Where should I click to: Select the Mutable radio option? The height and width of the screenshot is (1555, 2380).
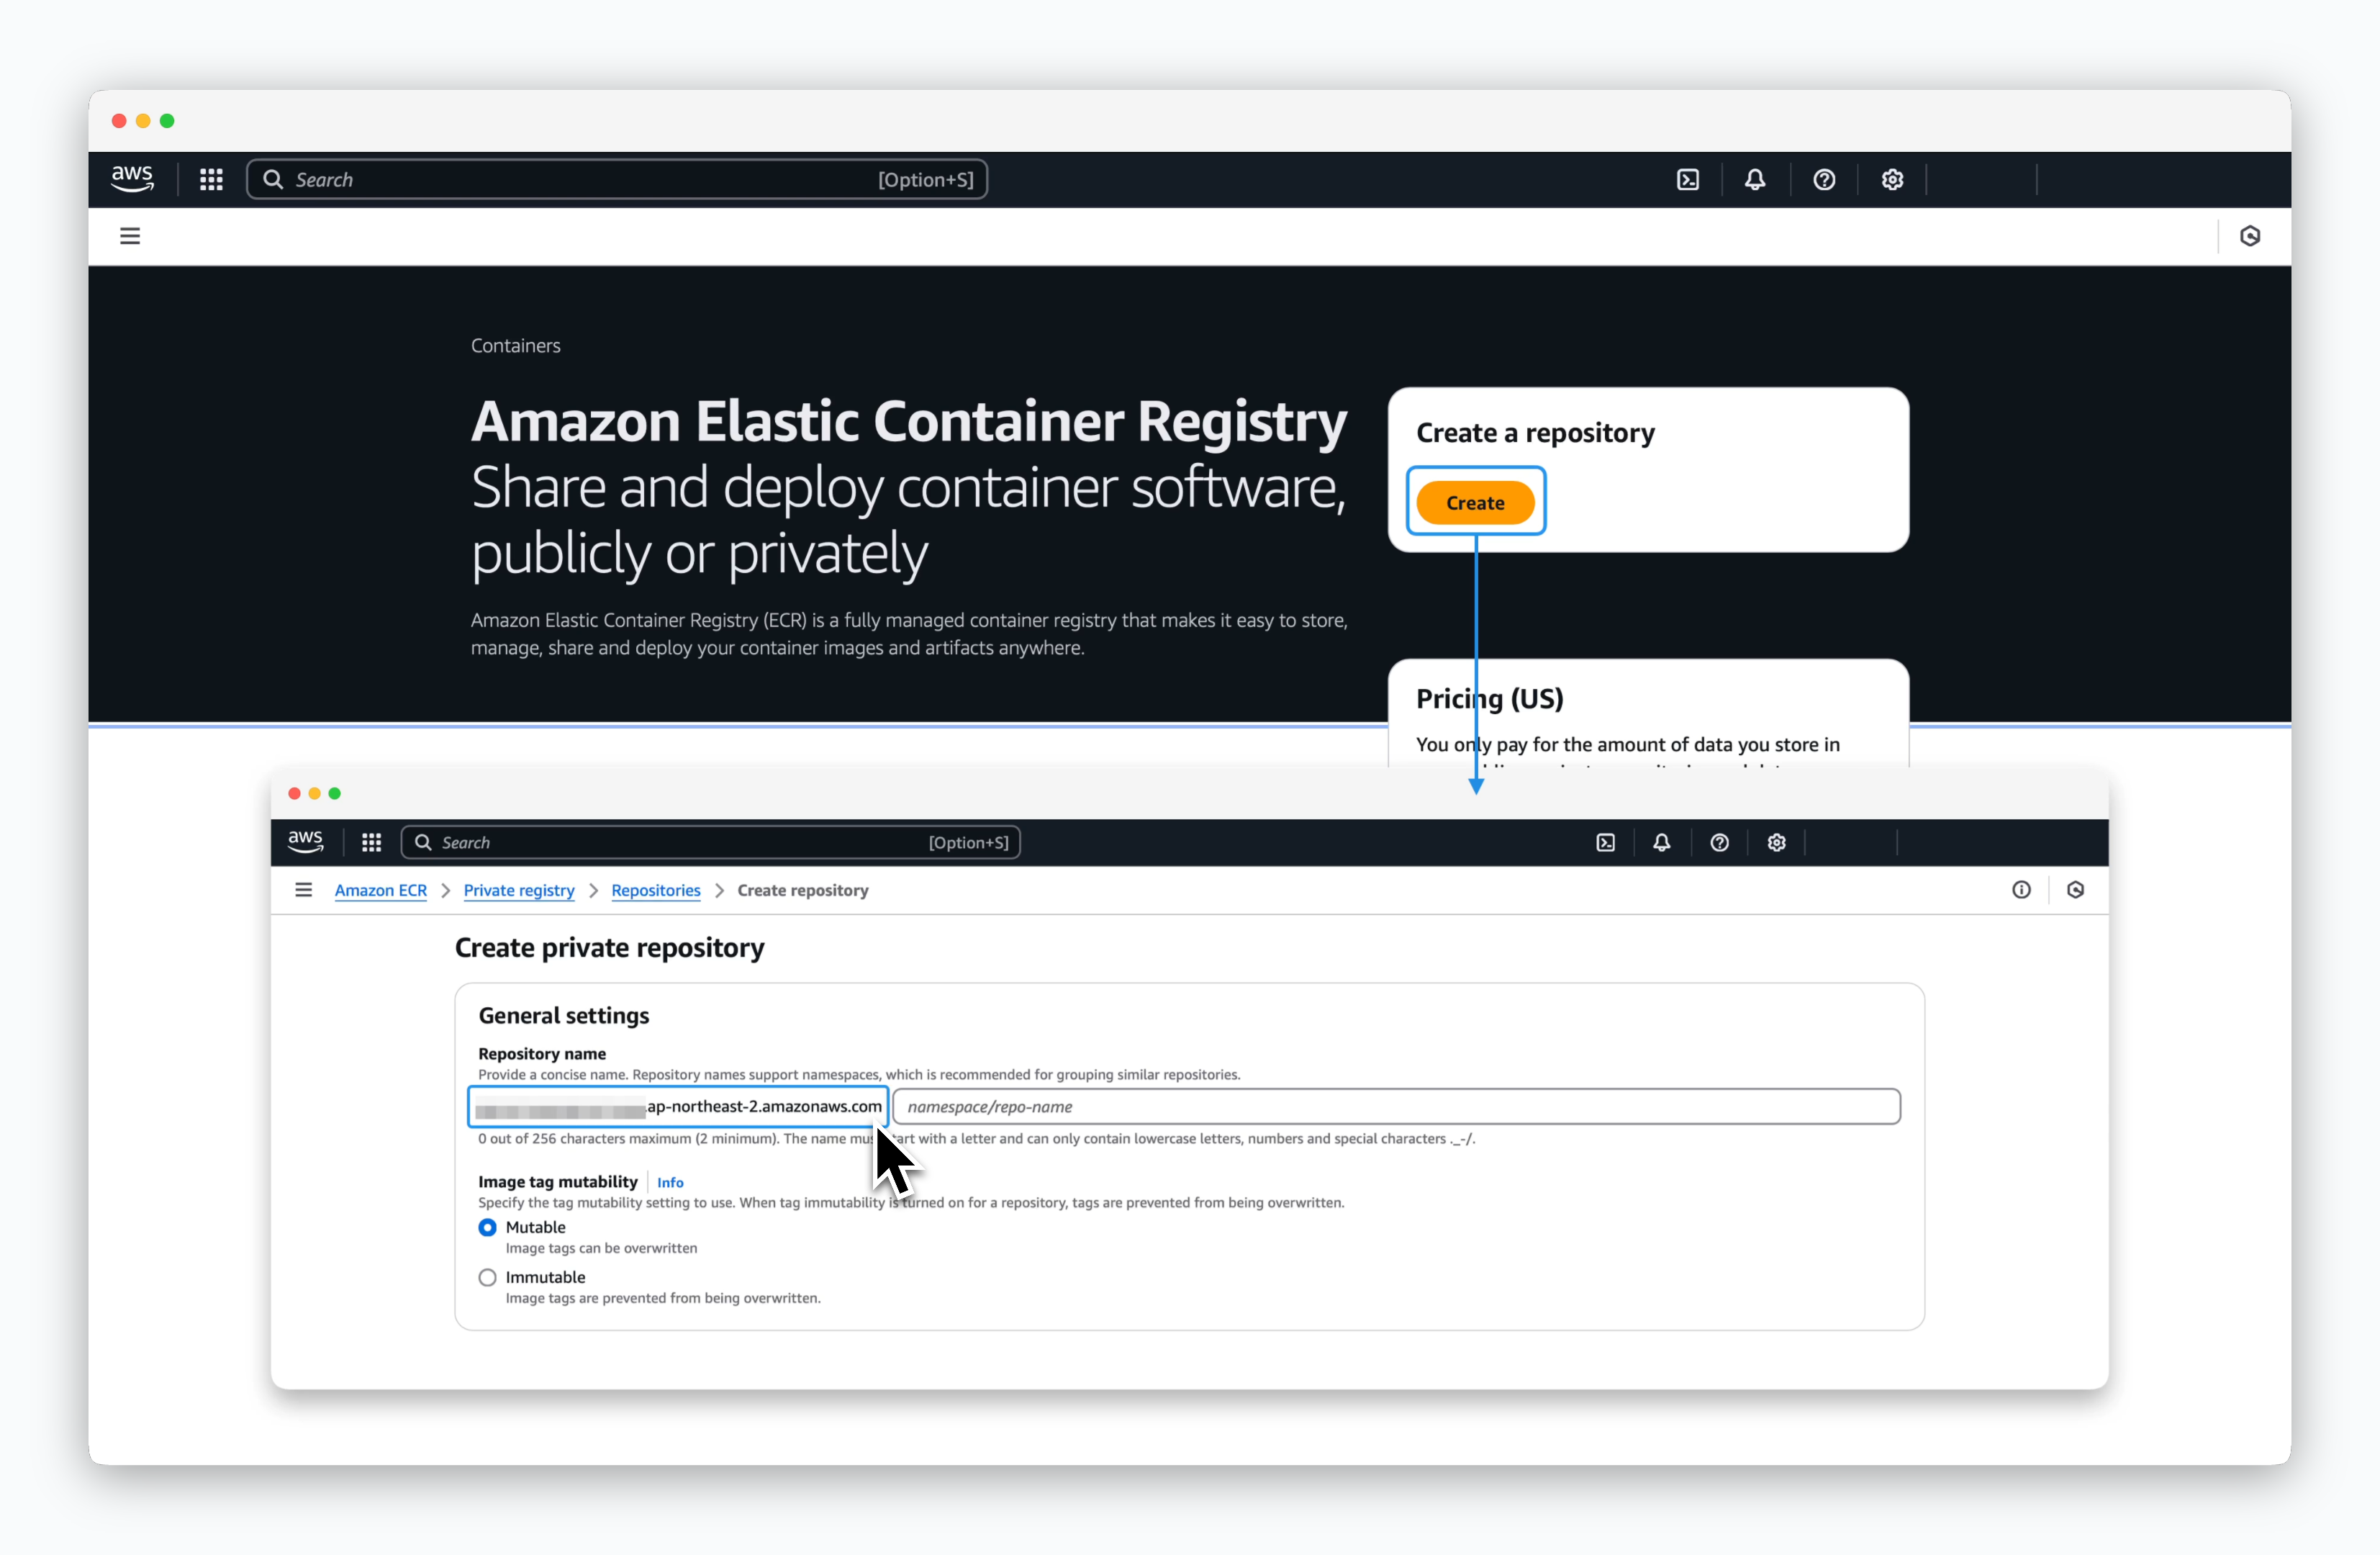[487, 1227]
